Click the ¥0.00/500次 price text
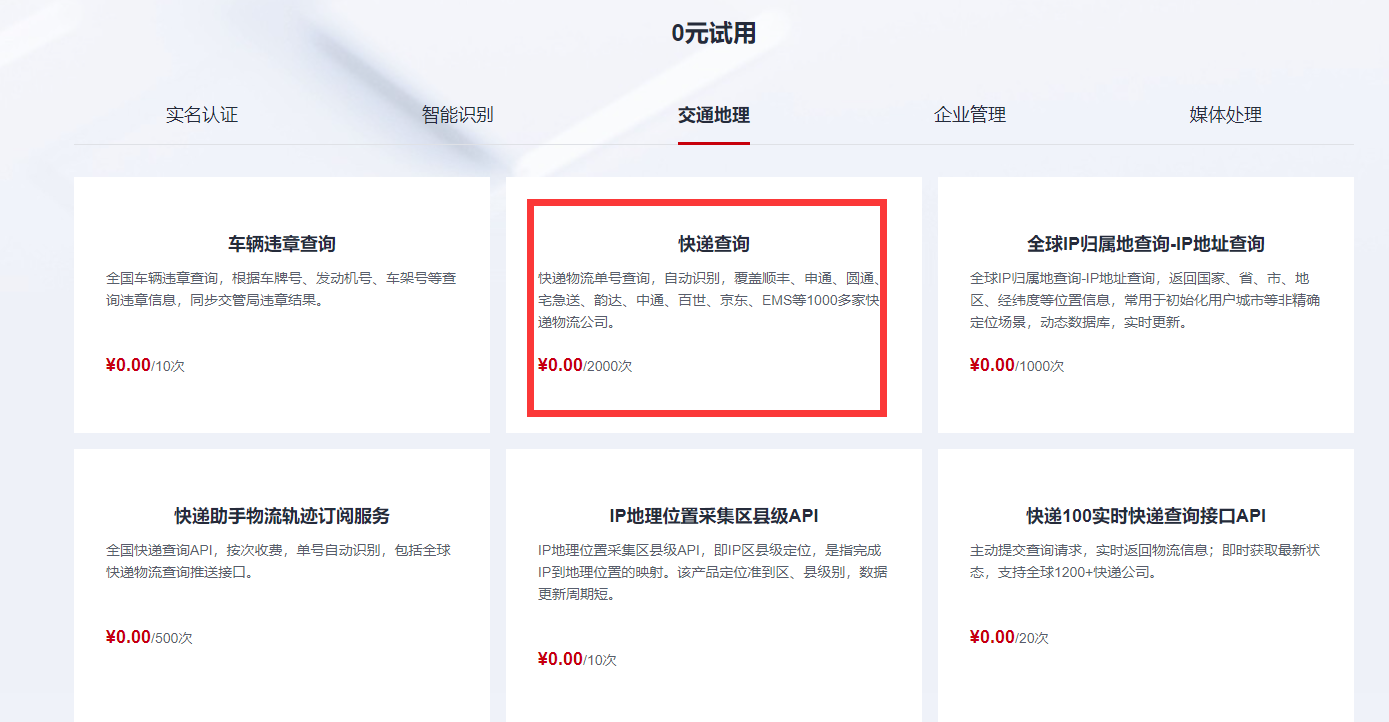1389x722 pixels. [149, 638]
